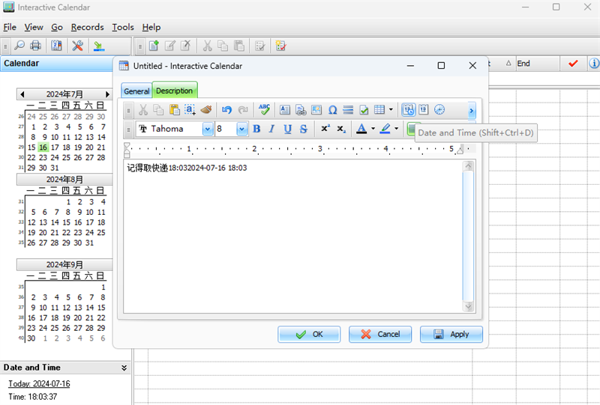Screen dimensions: 600x405
Task: Collapse the Date and Time panel
Action: (124, 368)
